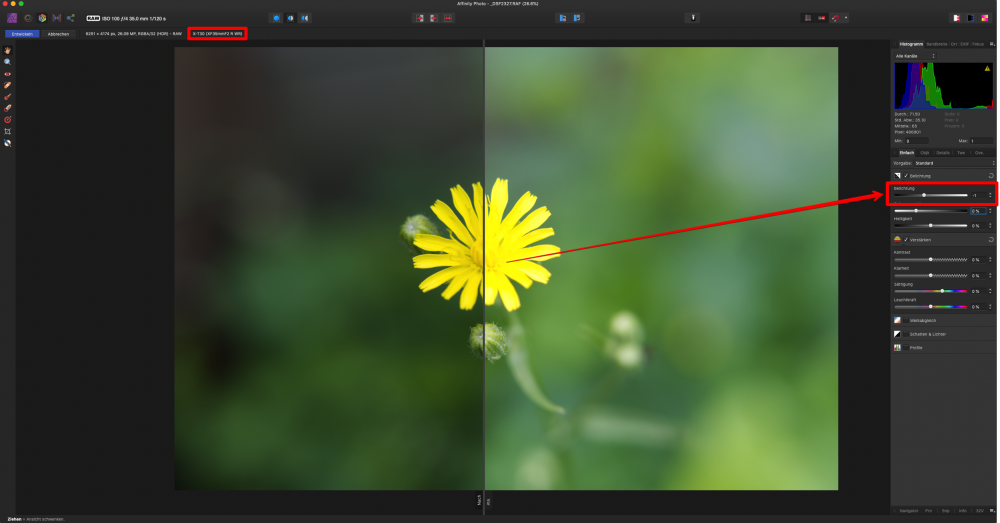Select the Hand (view) tool
Image resolution: width=1000 pixels, height=523 pixels.
8,50
